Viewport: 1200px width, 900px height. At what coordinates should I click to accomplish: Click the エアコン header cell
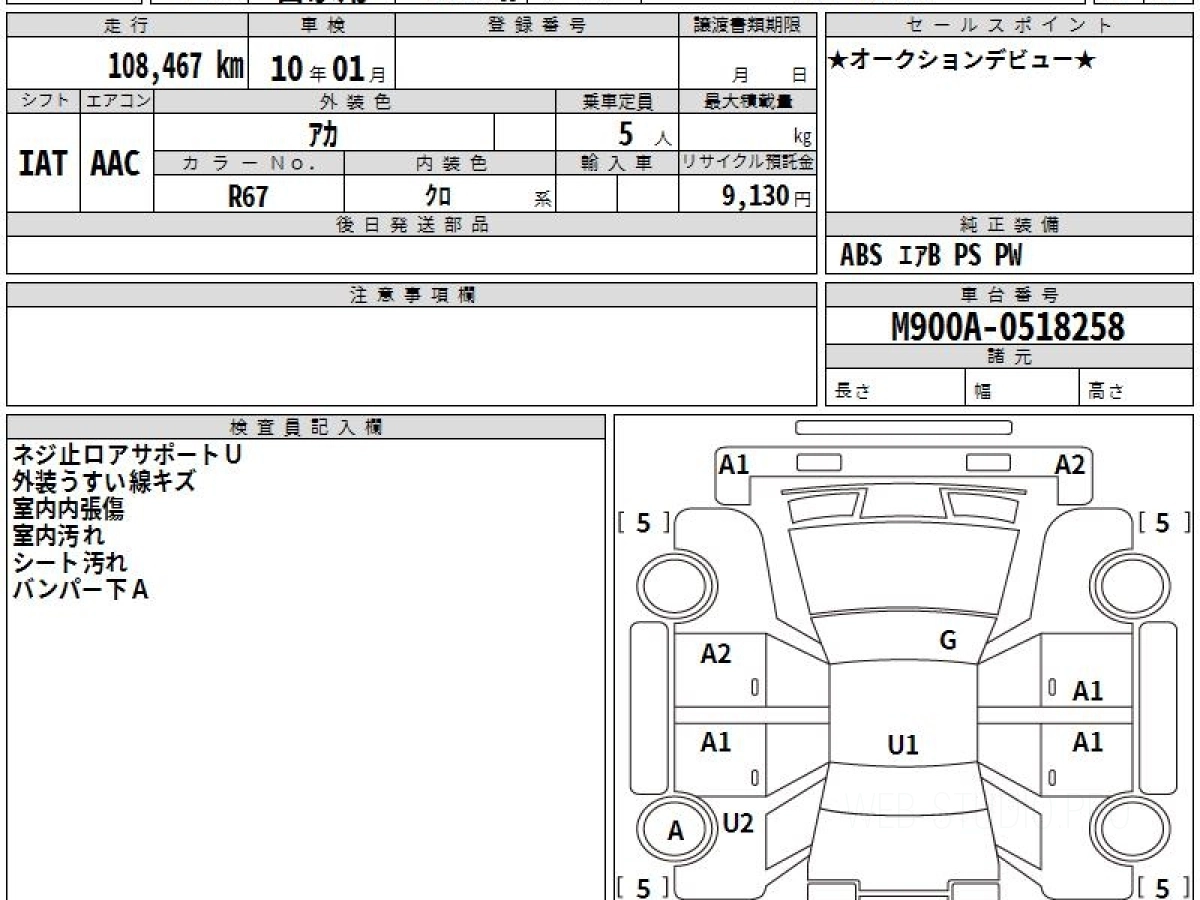(x=117, y=101)
